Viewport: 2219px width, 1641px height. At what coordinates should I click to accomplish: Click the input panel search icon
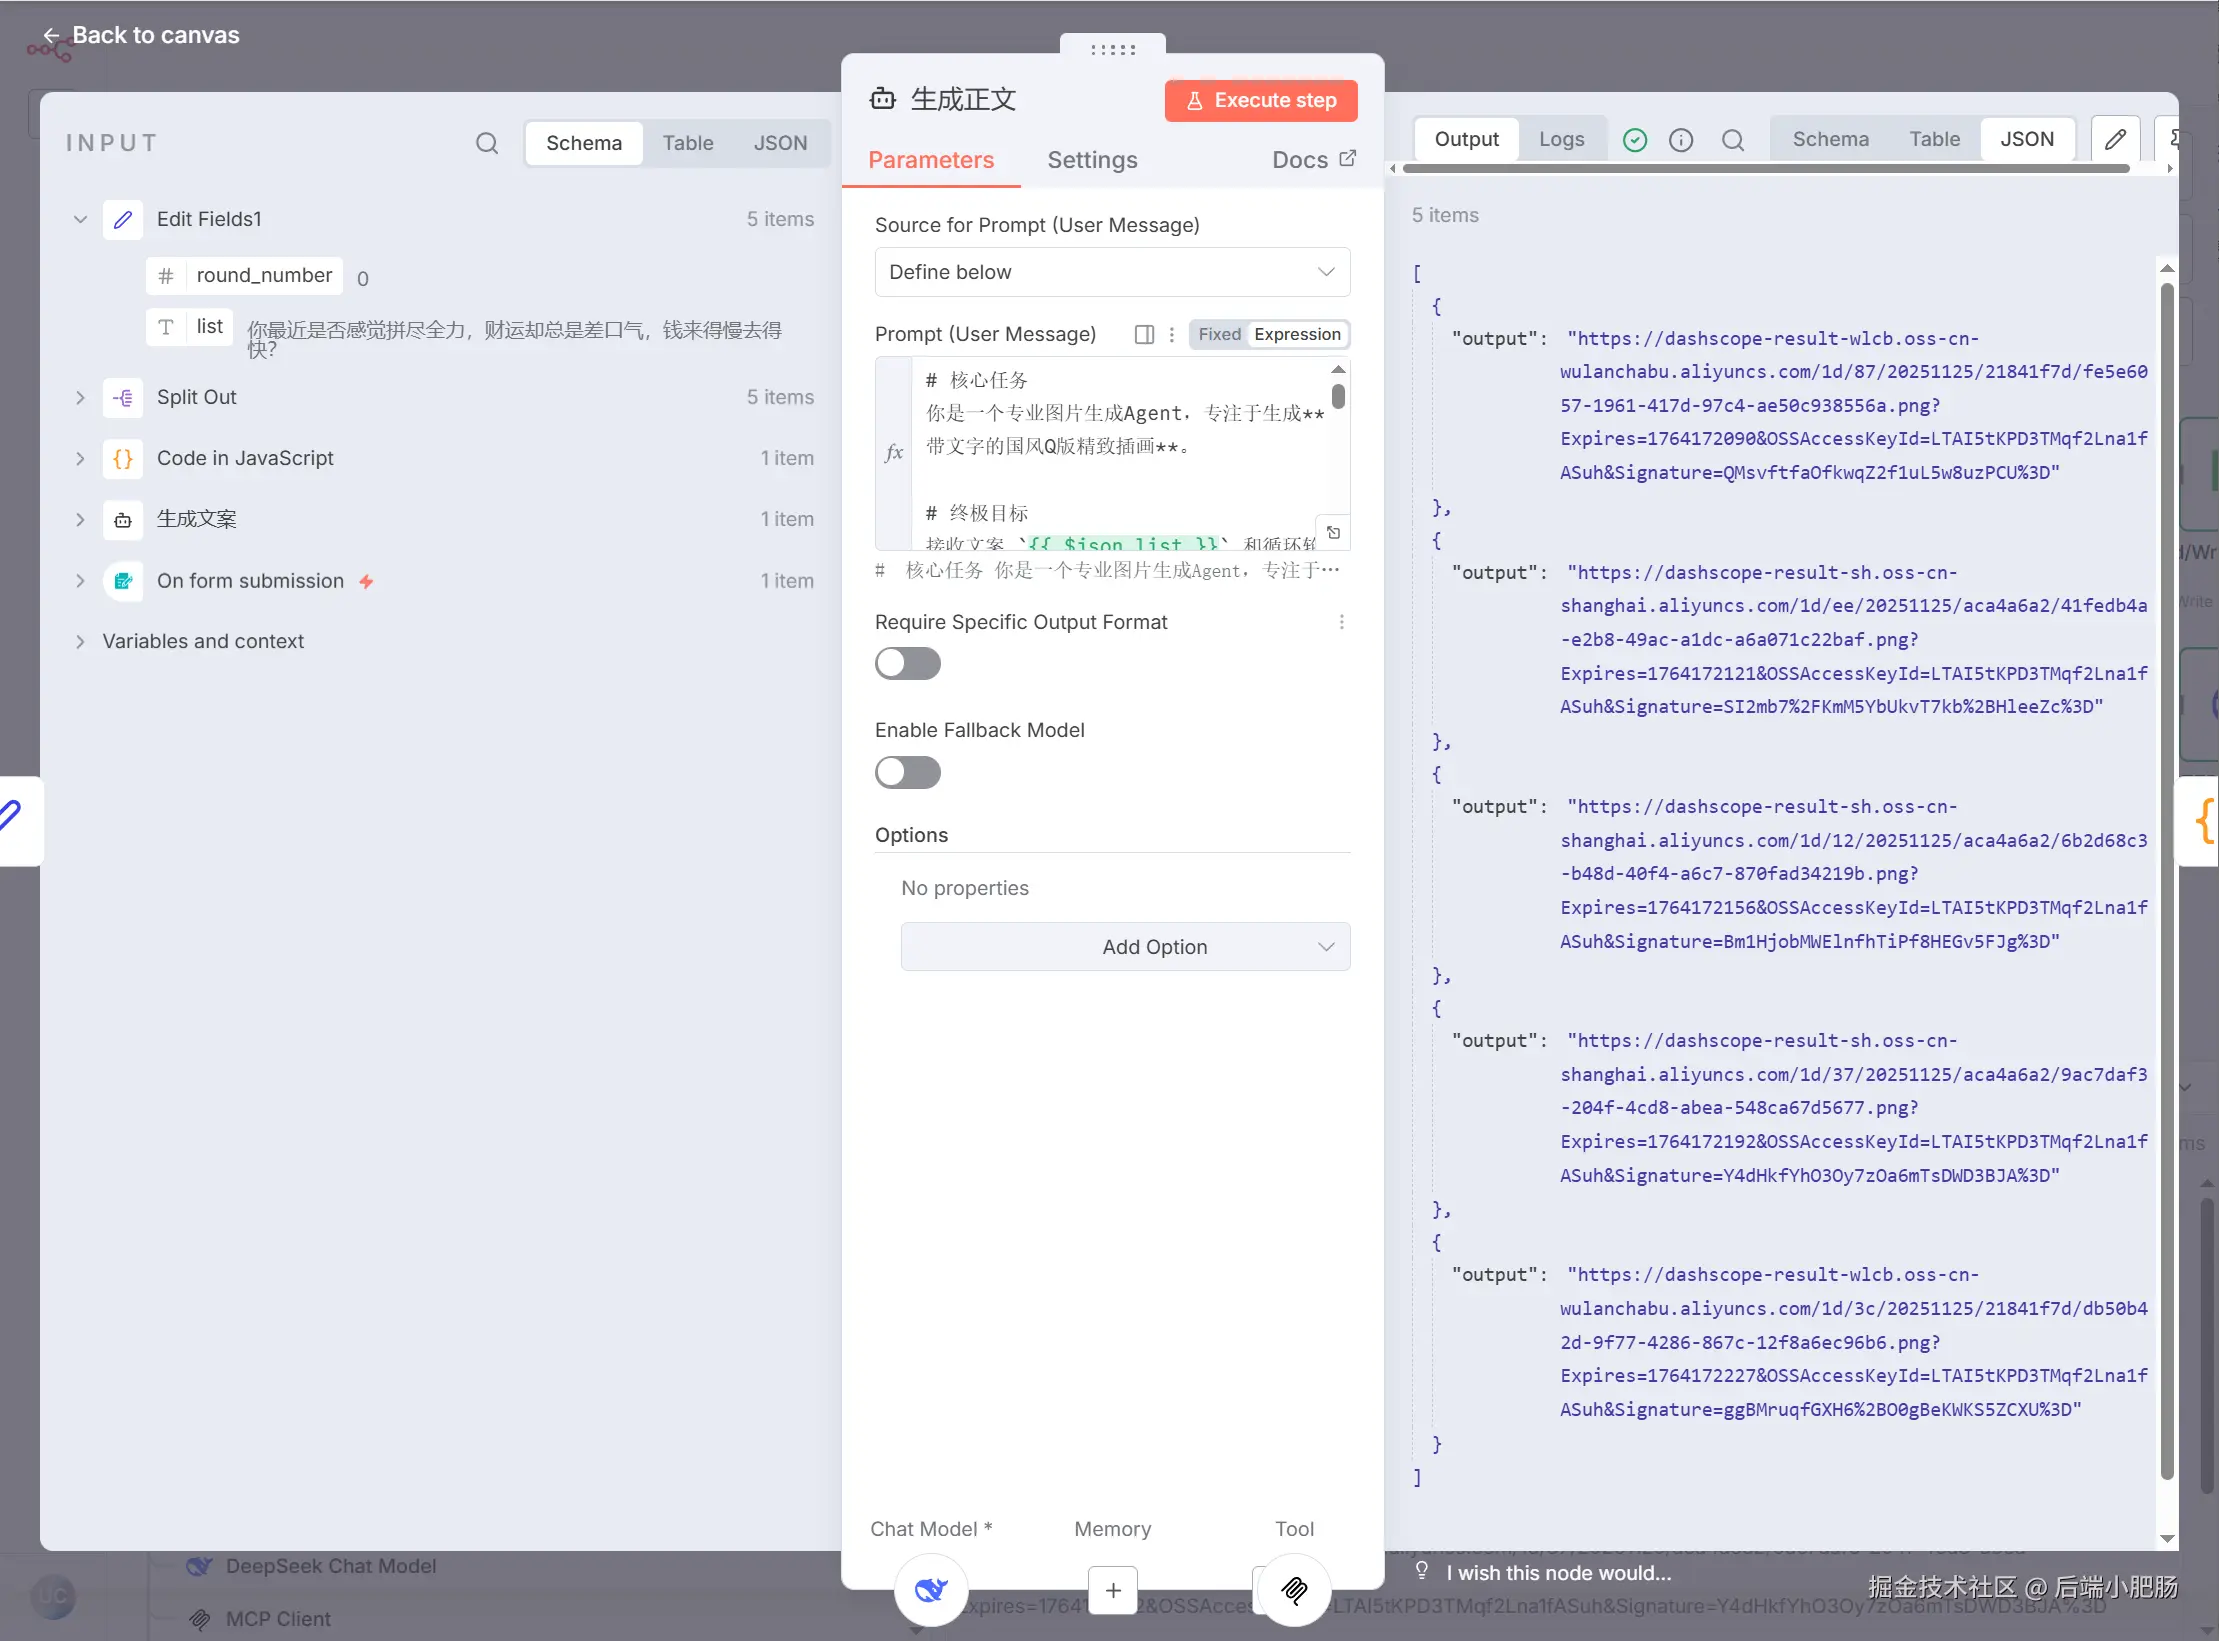[486, 143]
